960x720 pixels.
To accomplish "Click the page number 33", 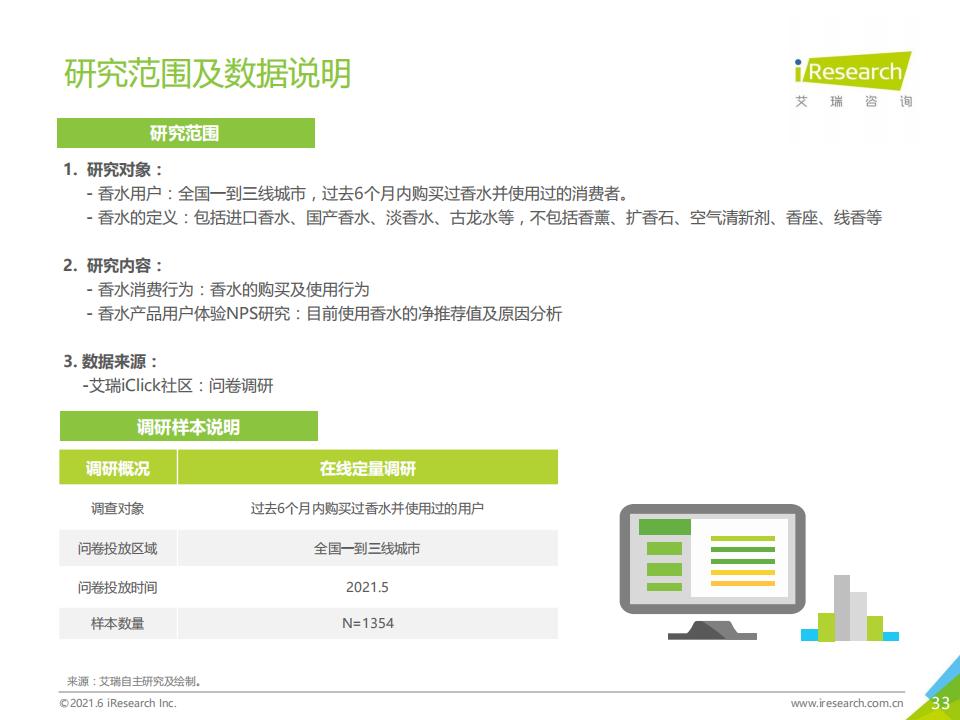I will tap(940, 703).
